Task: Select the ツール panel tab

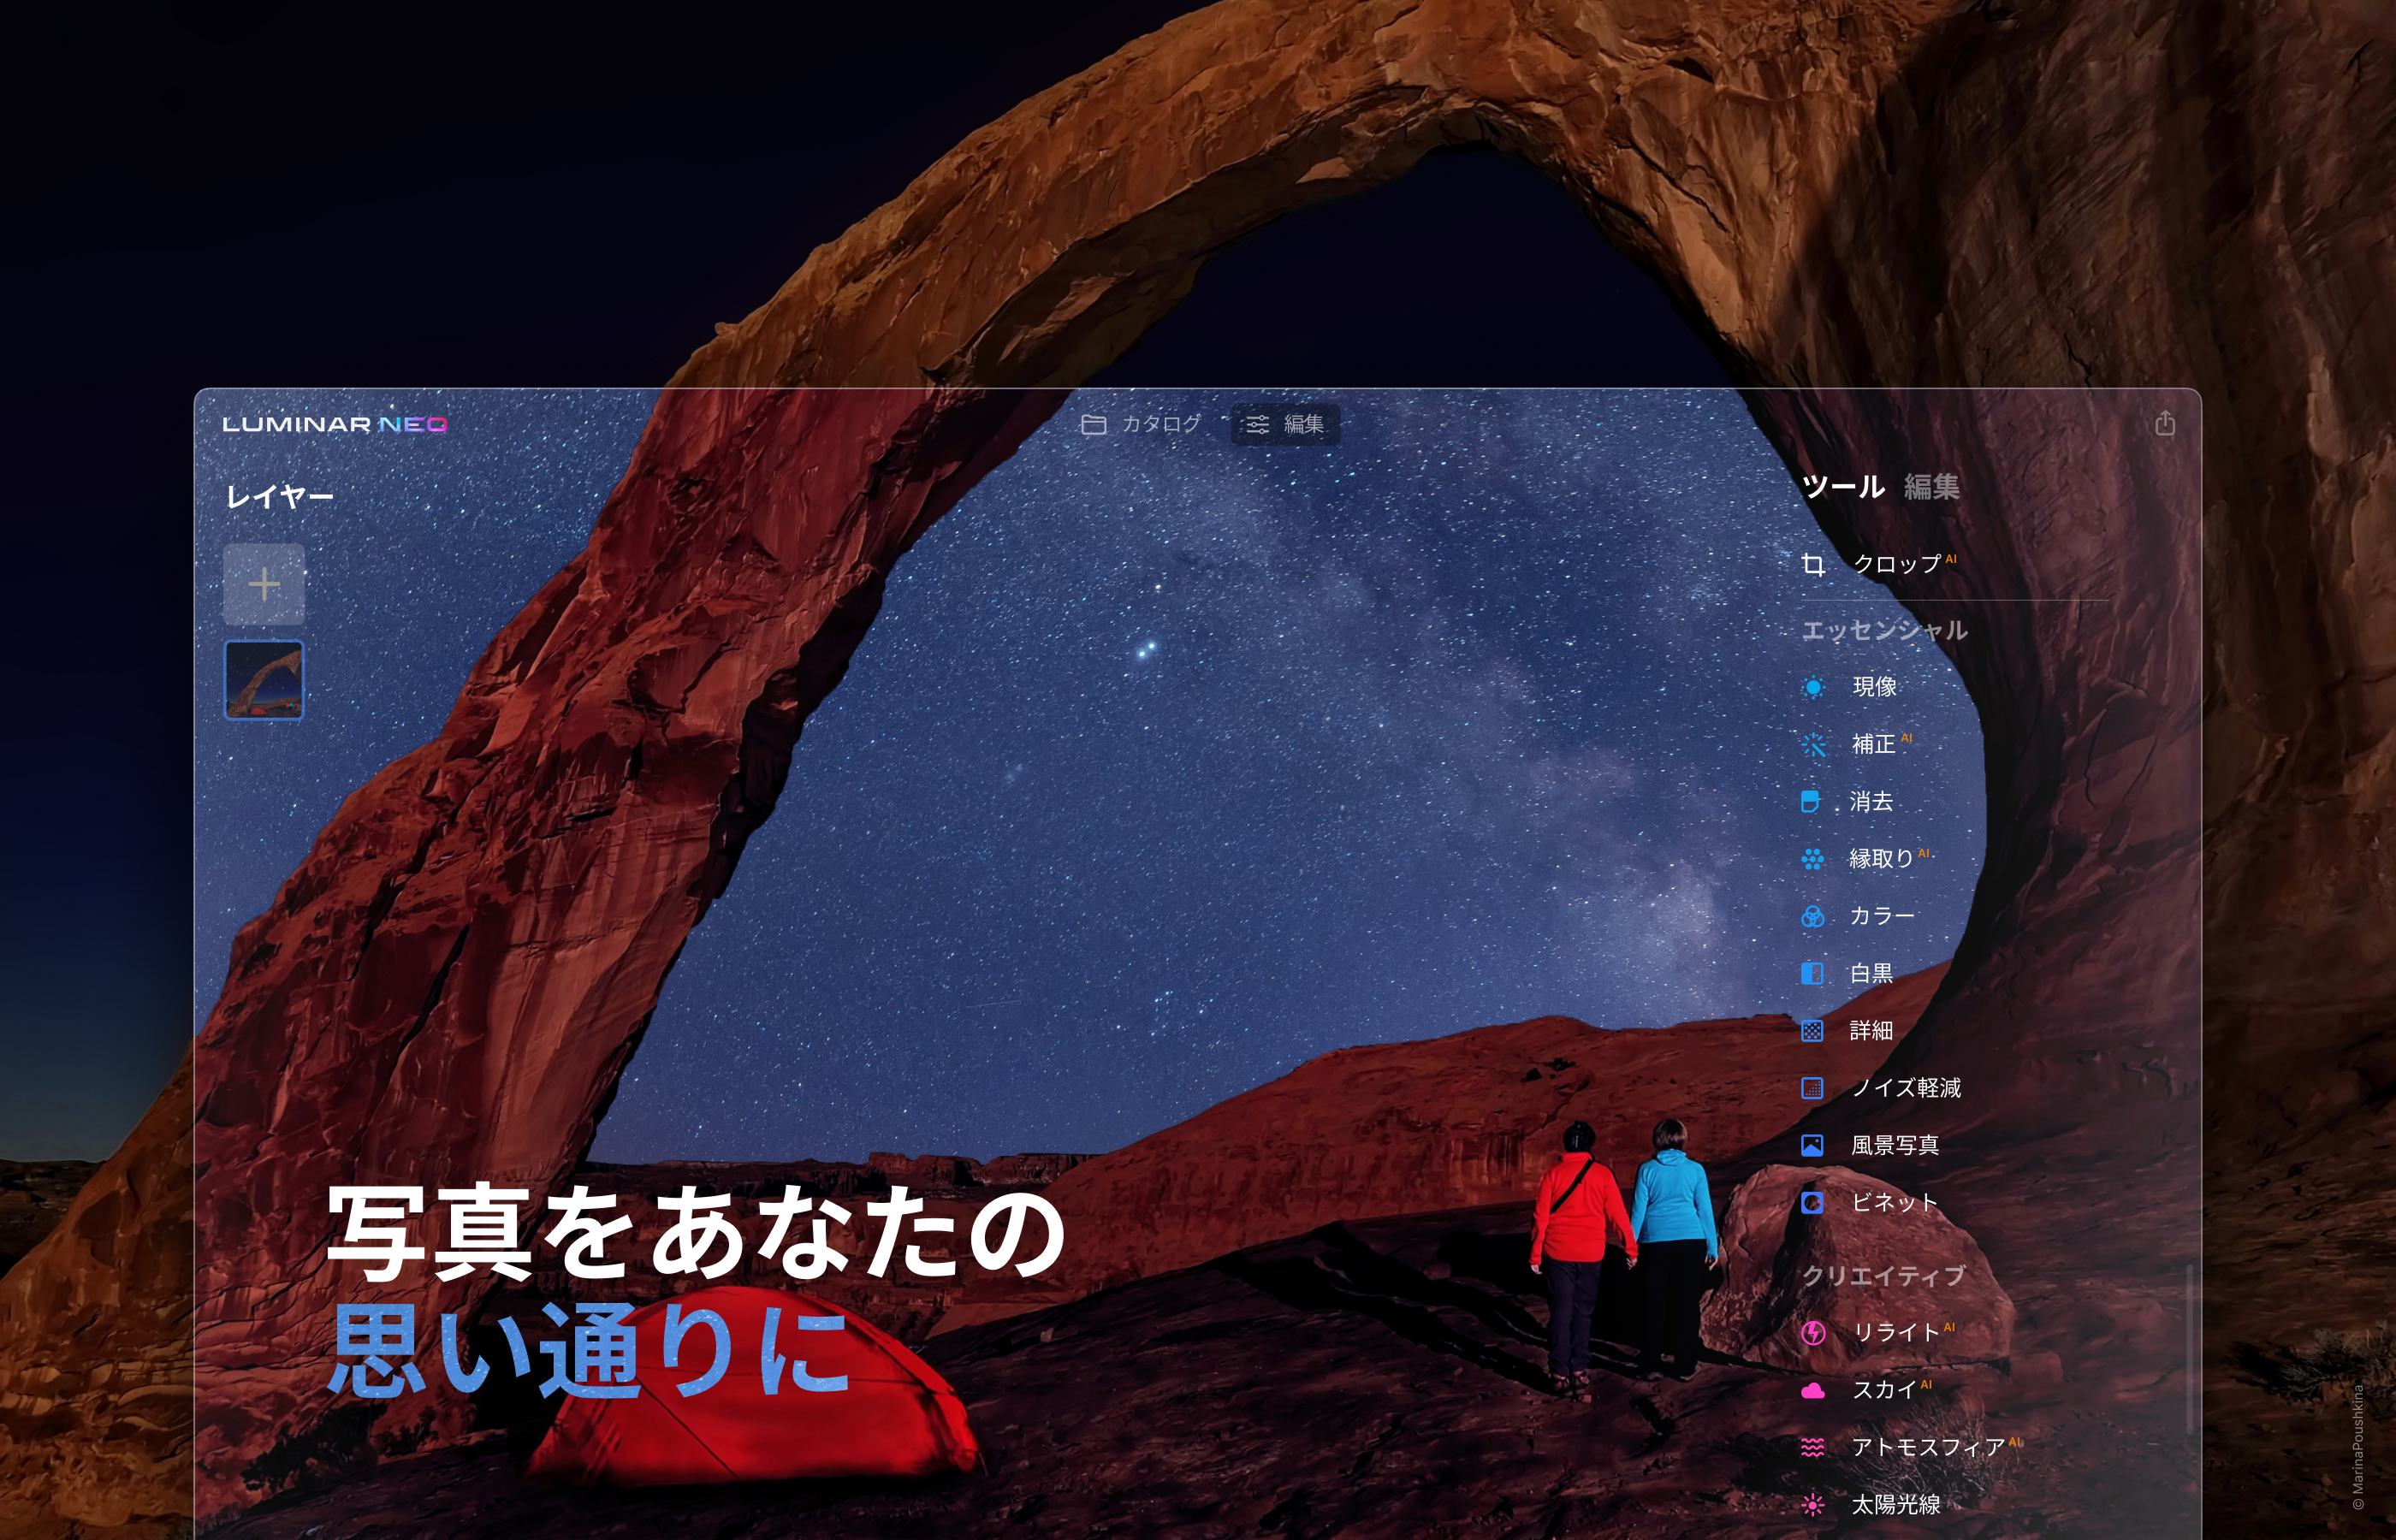Action: (x=1843, y=487)
